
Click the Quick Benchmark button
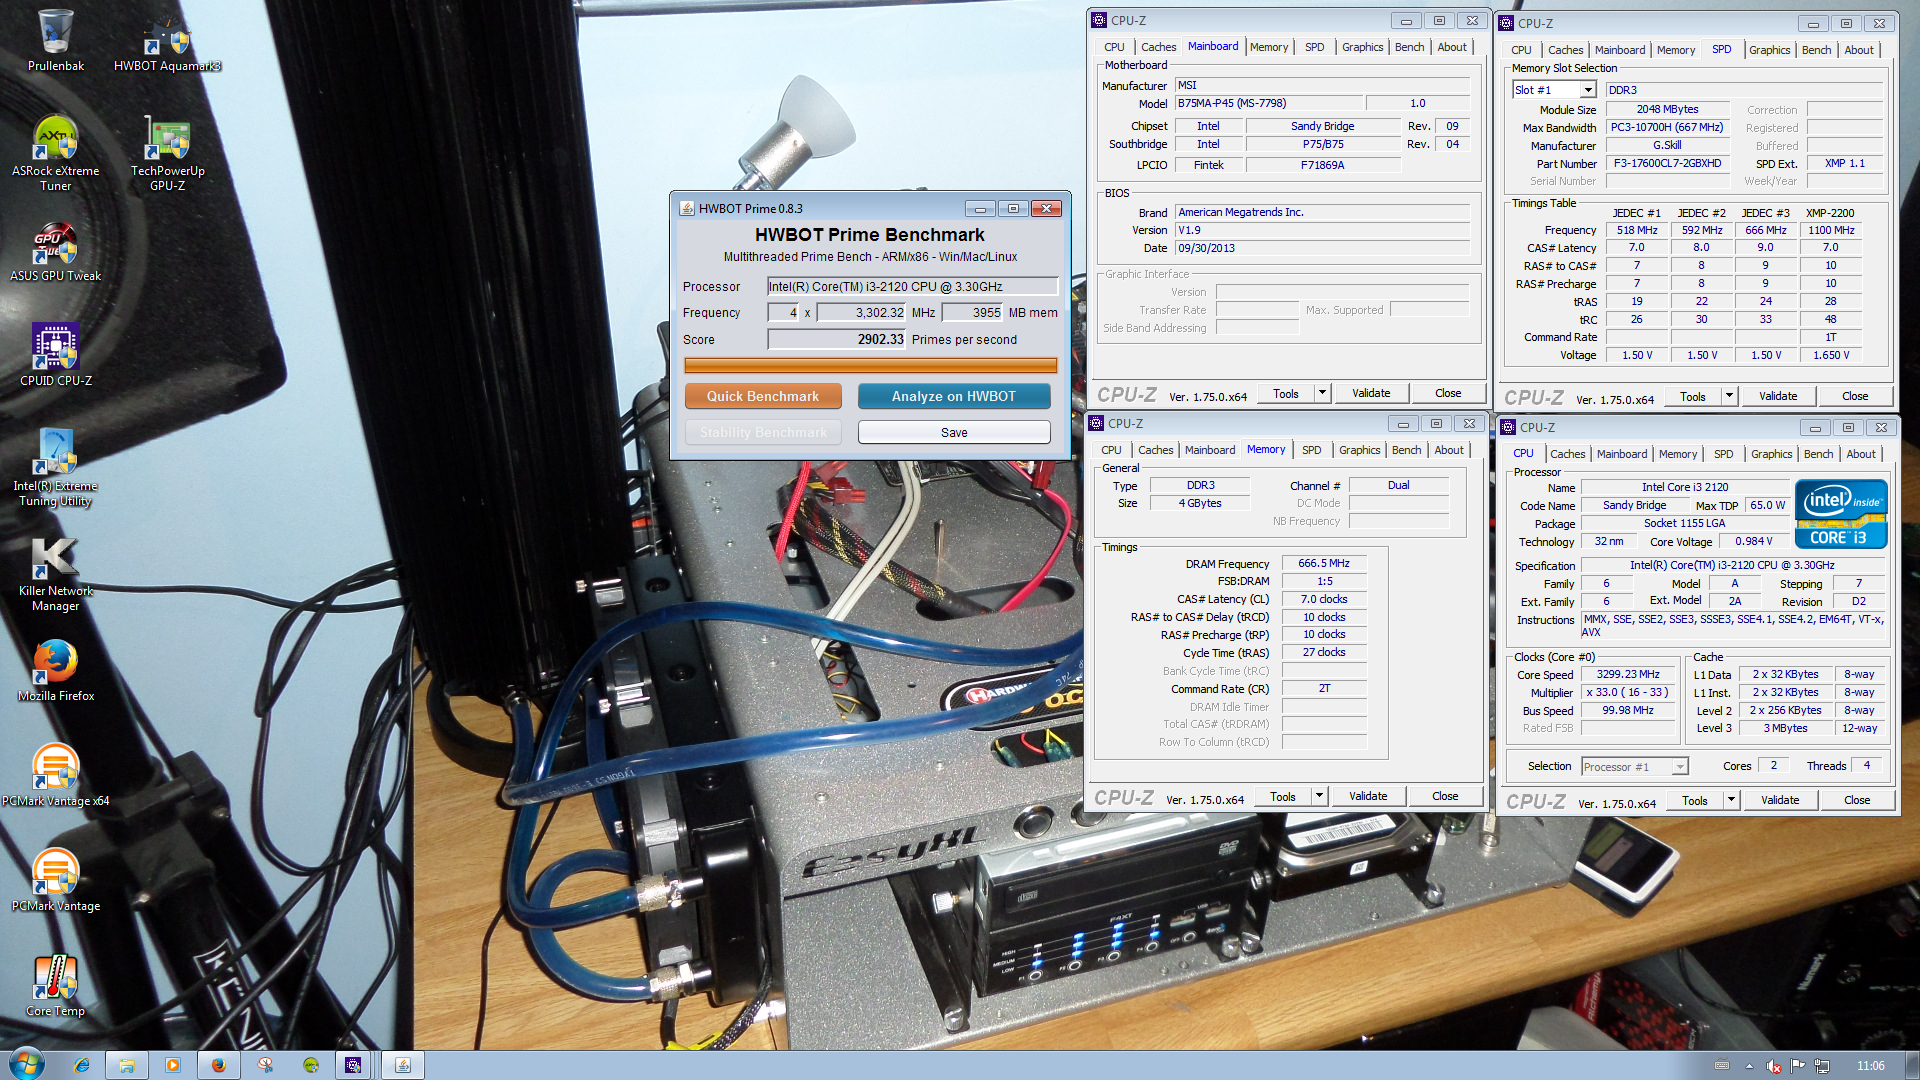tap(763, 397)
